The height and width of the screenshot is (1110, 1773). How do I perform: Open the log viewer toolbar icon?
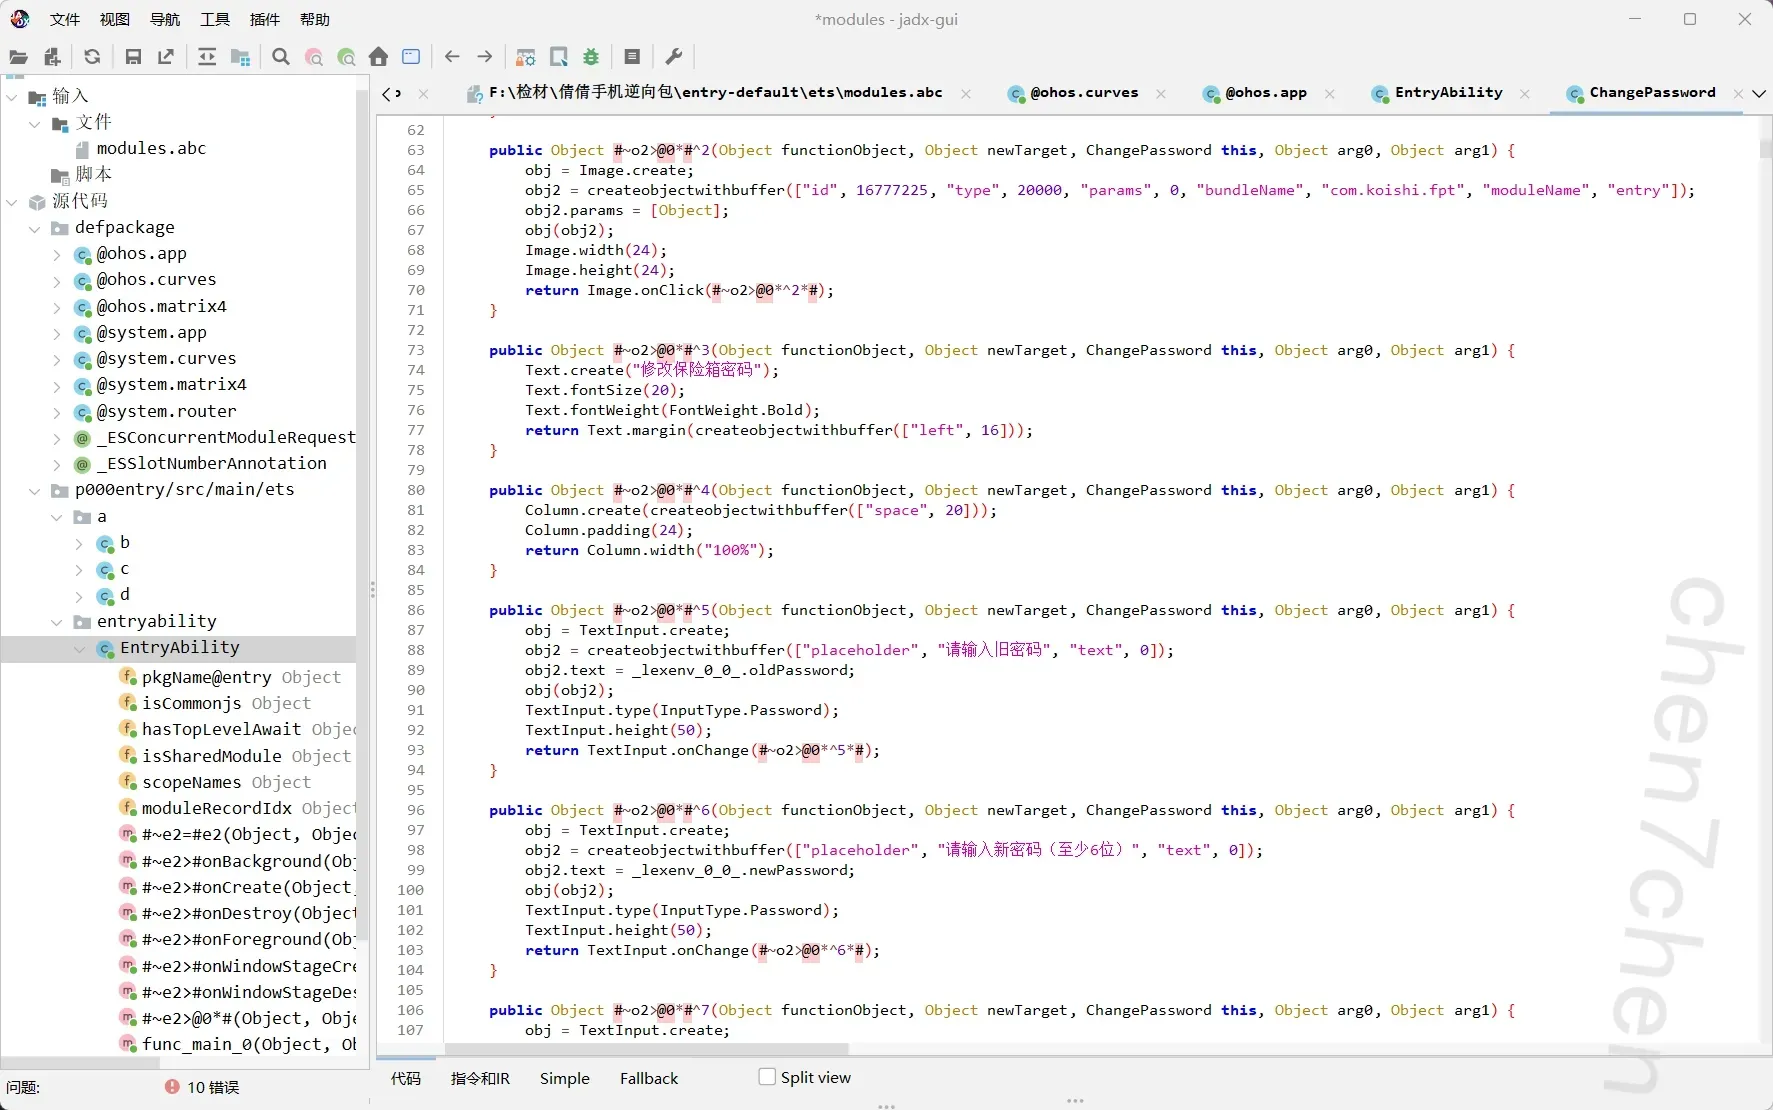(x=632, y=57)
